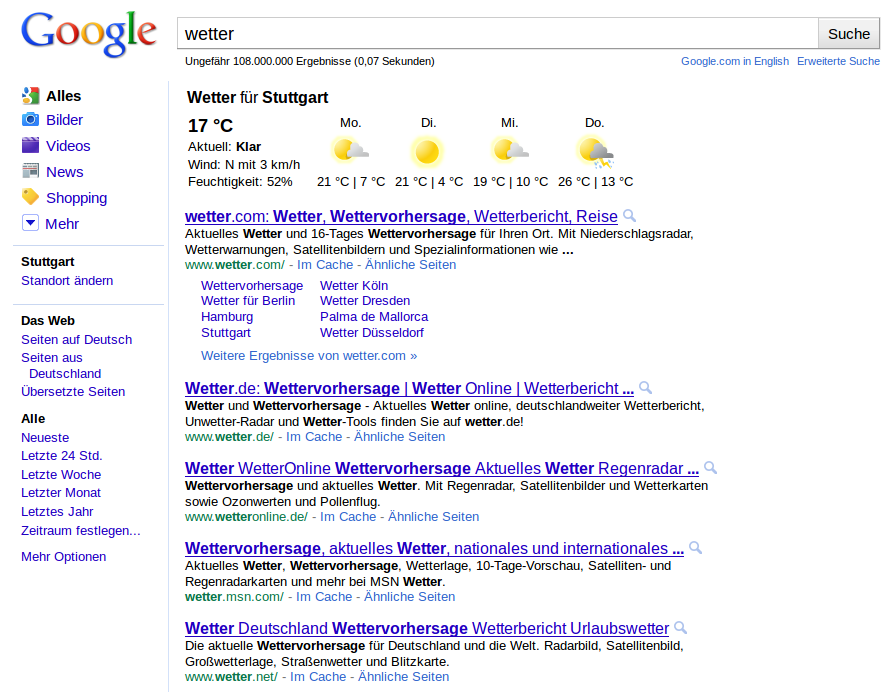Click the Alles sidebar icon
The width and height of the screenshot is (888, 692).
[31, 96]
